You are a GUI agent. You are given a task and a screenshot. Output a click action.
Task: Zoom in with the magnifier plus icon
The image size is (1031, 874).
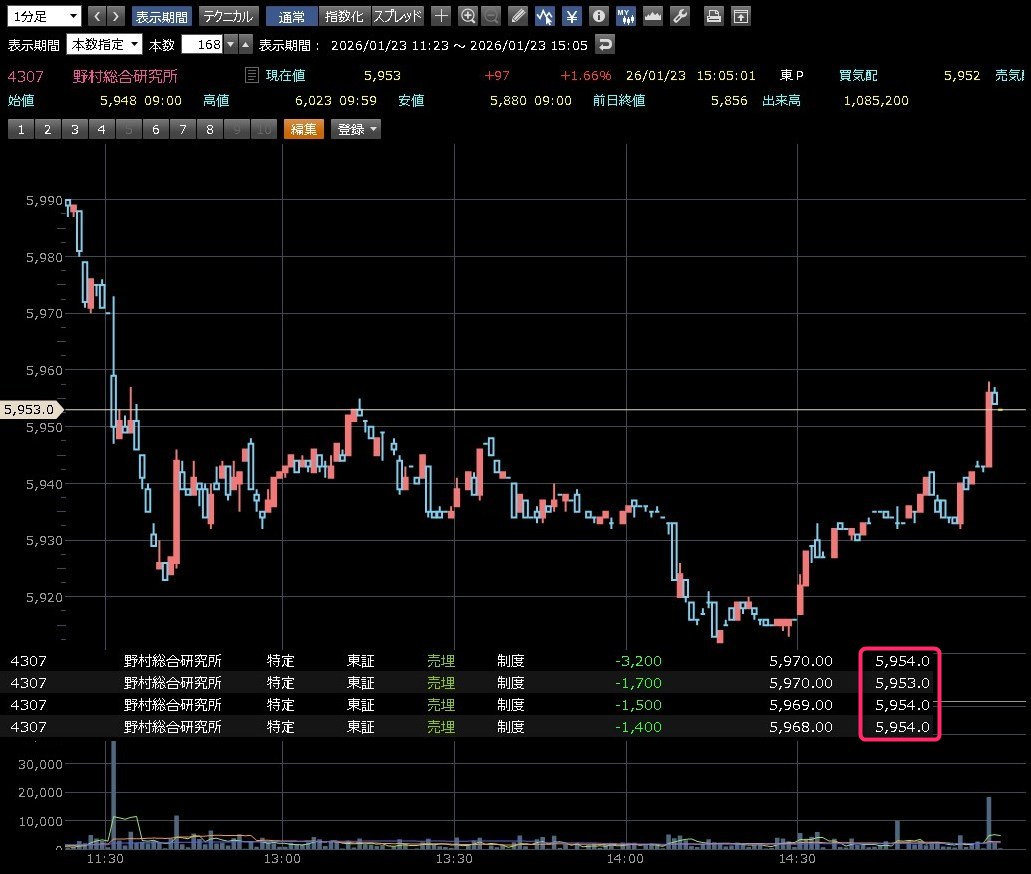[468, 16]
